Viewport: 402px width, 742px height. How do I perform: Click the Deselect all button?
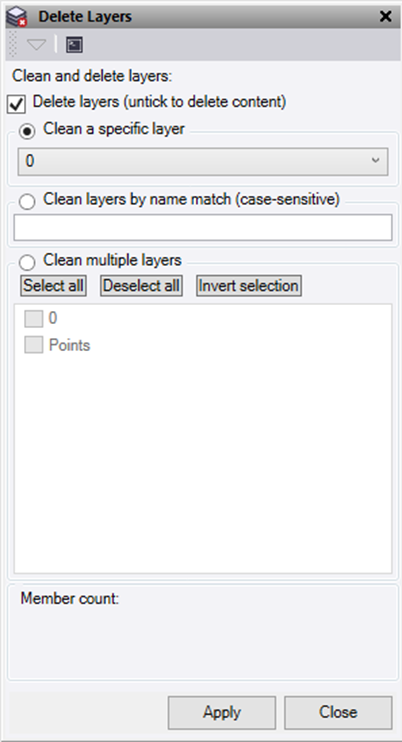click(x=141, y=286)
